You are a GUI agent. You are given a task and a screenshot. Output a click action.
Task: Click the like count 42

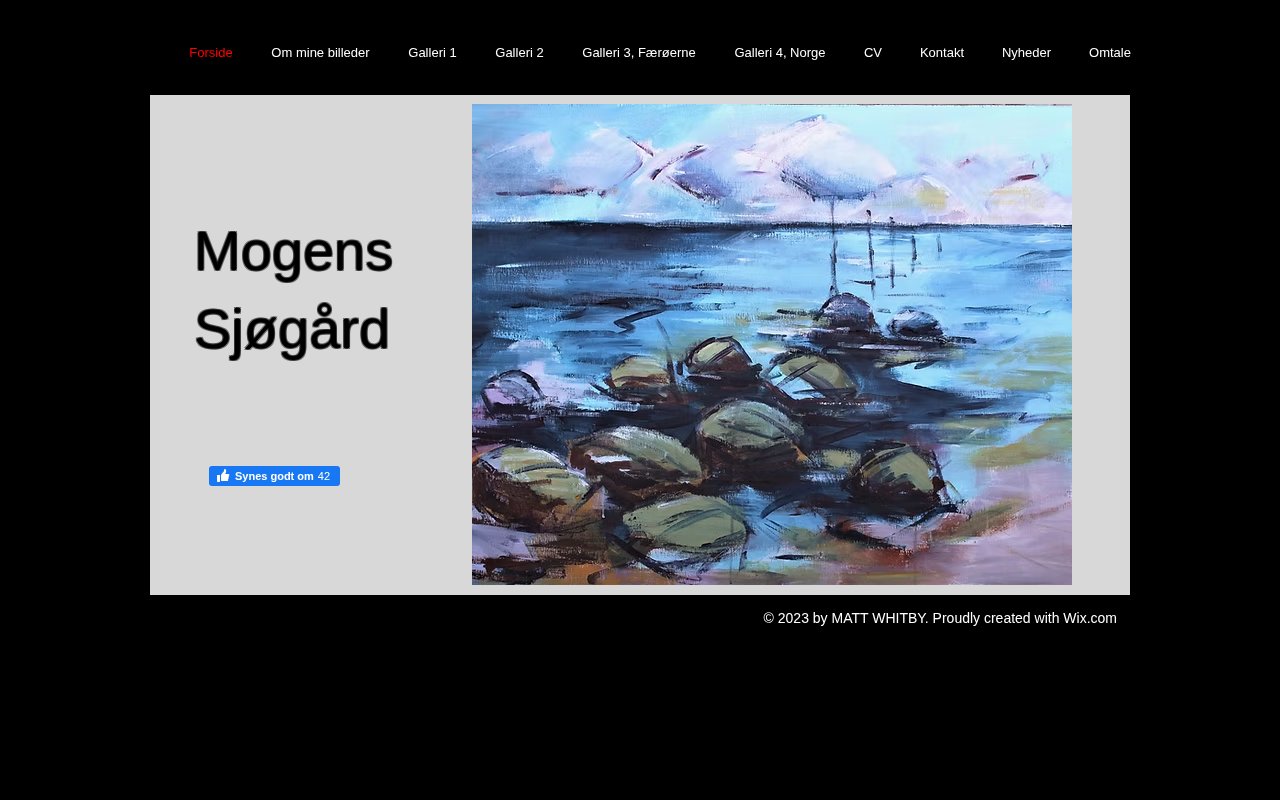point(324,476)
